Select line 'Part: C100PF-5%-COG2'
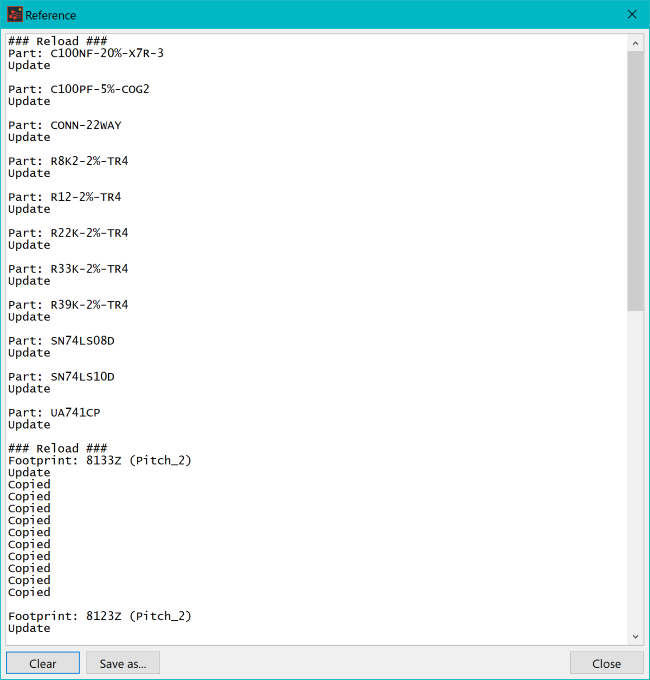This screenshot has height=680, width=650. pos(78,89)
